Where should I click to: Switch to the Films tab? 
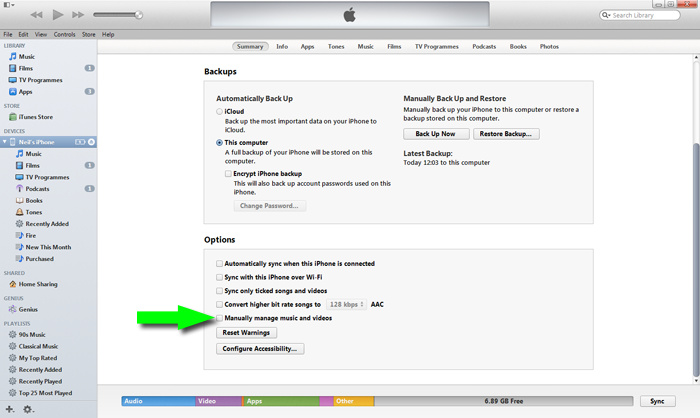coord(394,46)
